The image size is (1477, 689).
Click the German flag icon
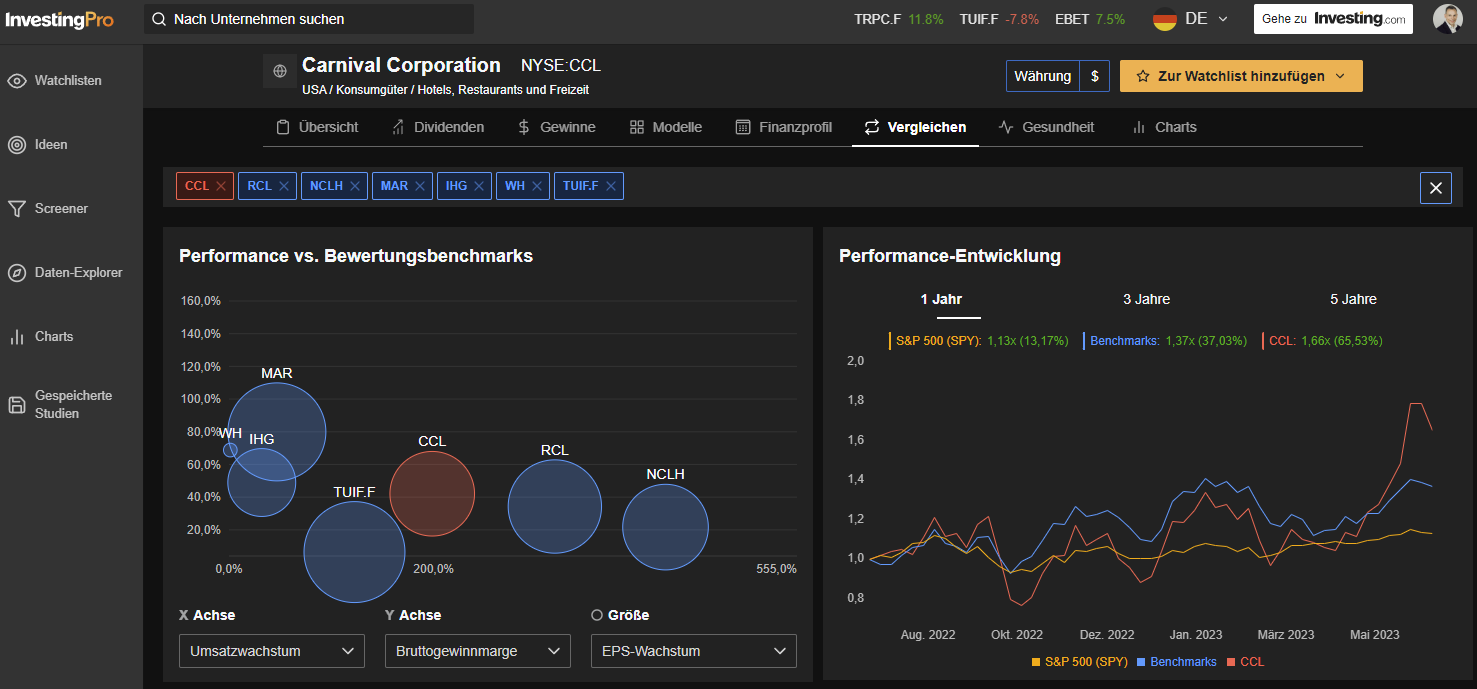coord(1165,19)
